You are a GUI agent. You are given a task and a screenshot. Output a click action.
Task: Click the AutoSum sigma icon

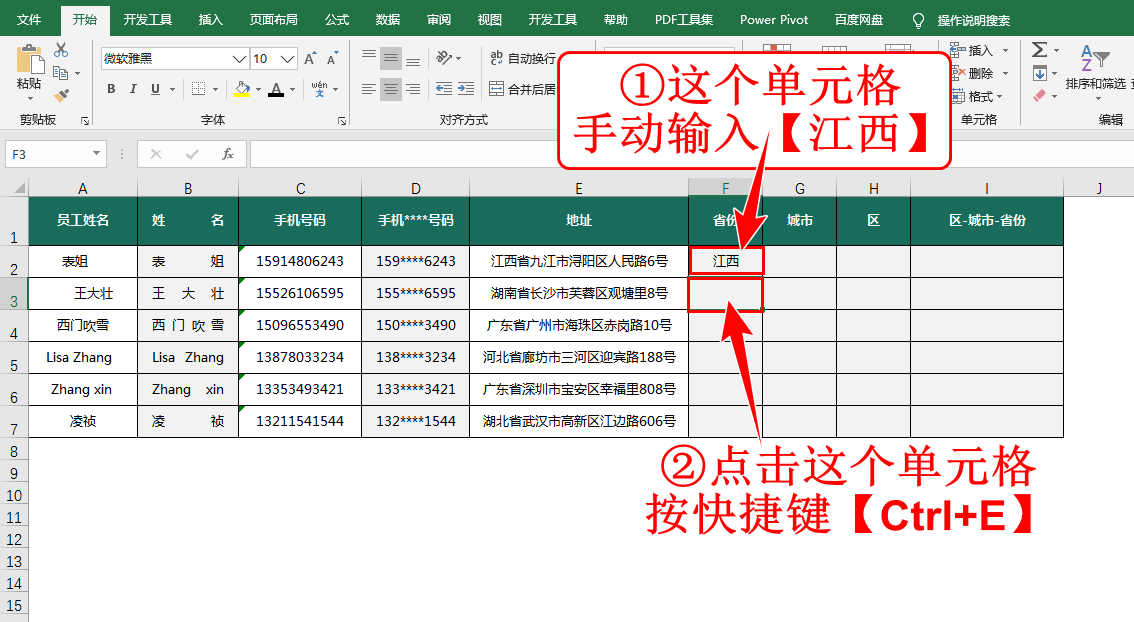click(x=1039, y=50)
